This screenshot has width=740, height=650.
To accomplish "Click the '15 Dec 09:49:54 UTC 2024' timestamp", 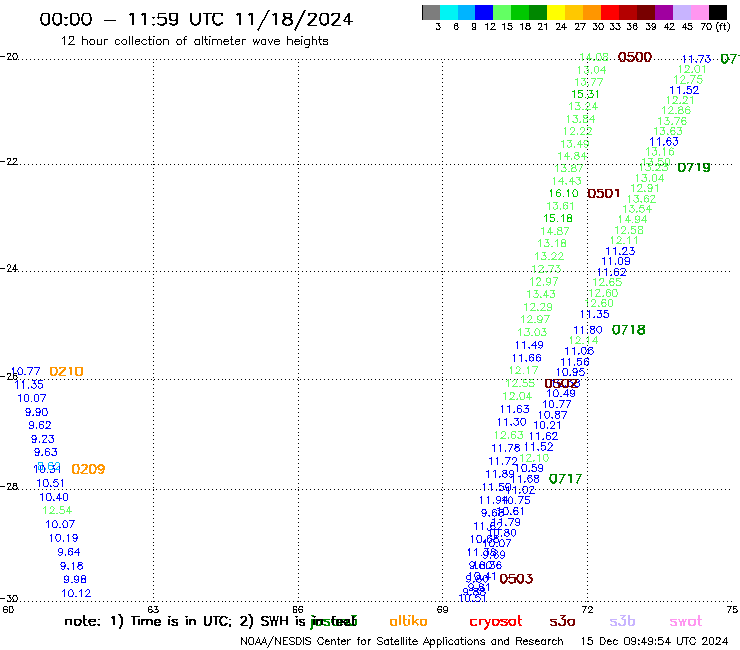I will (654, 641).
